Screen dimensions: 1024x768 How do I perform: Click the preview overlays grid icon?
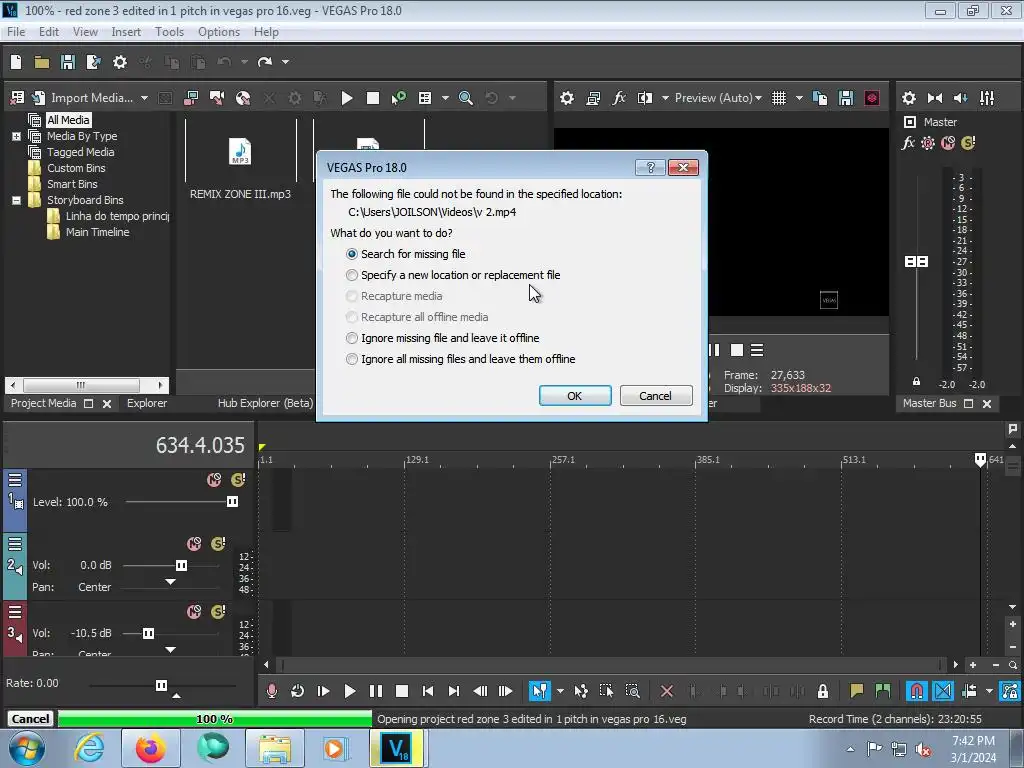[x=779, y=98]
